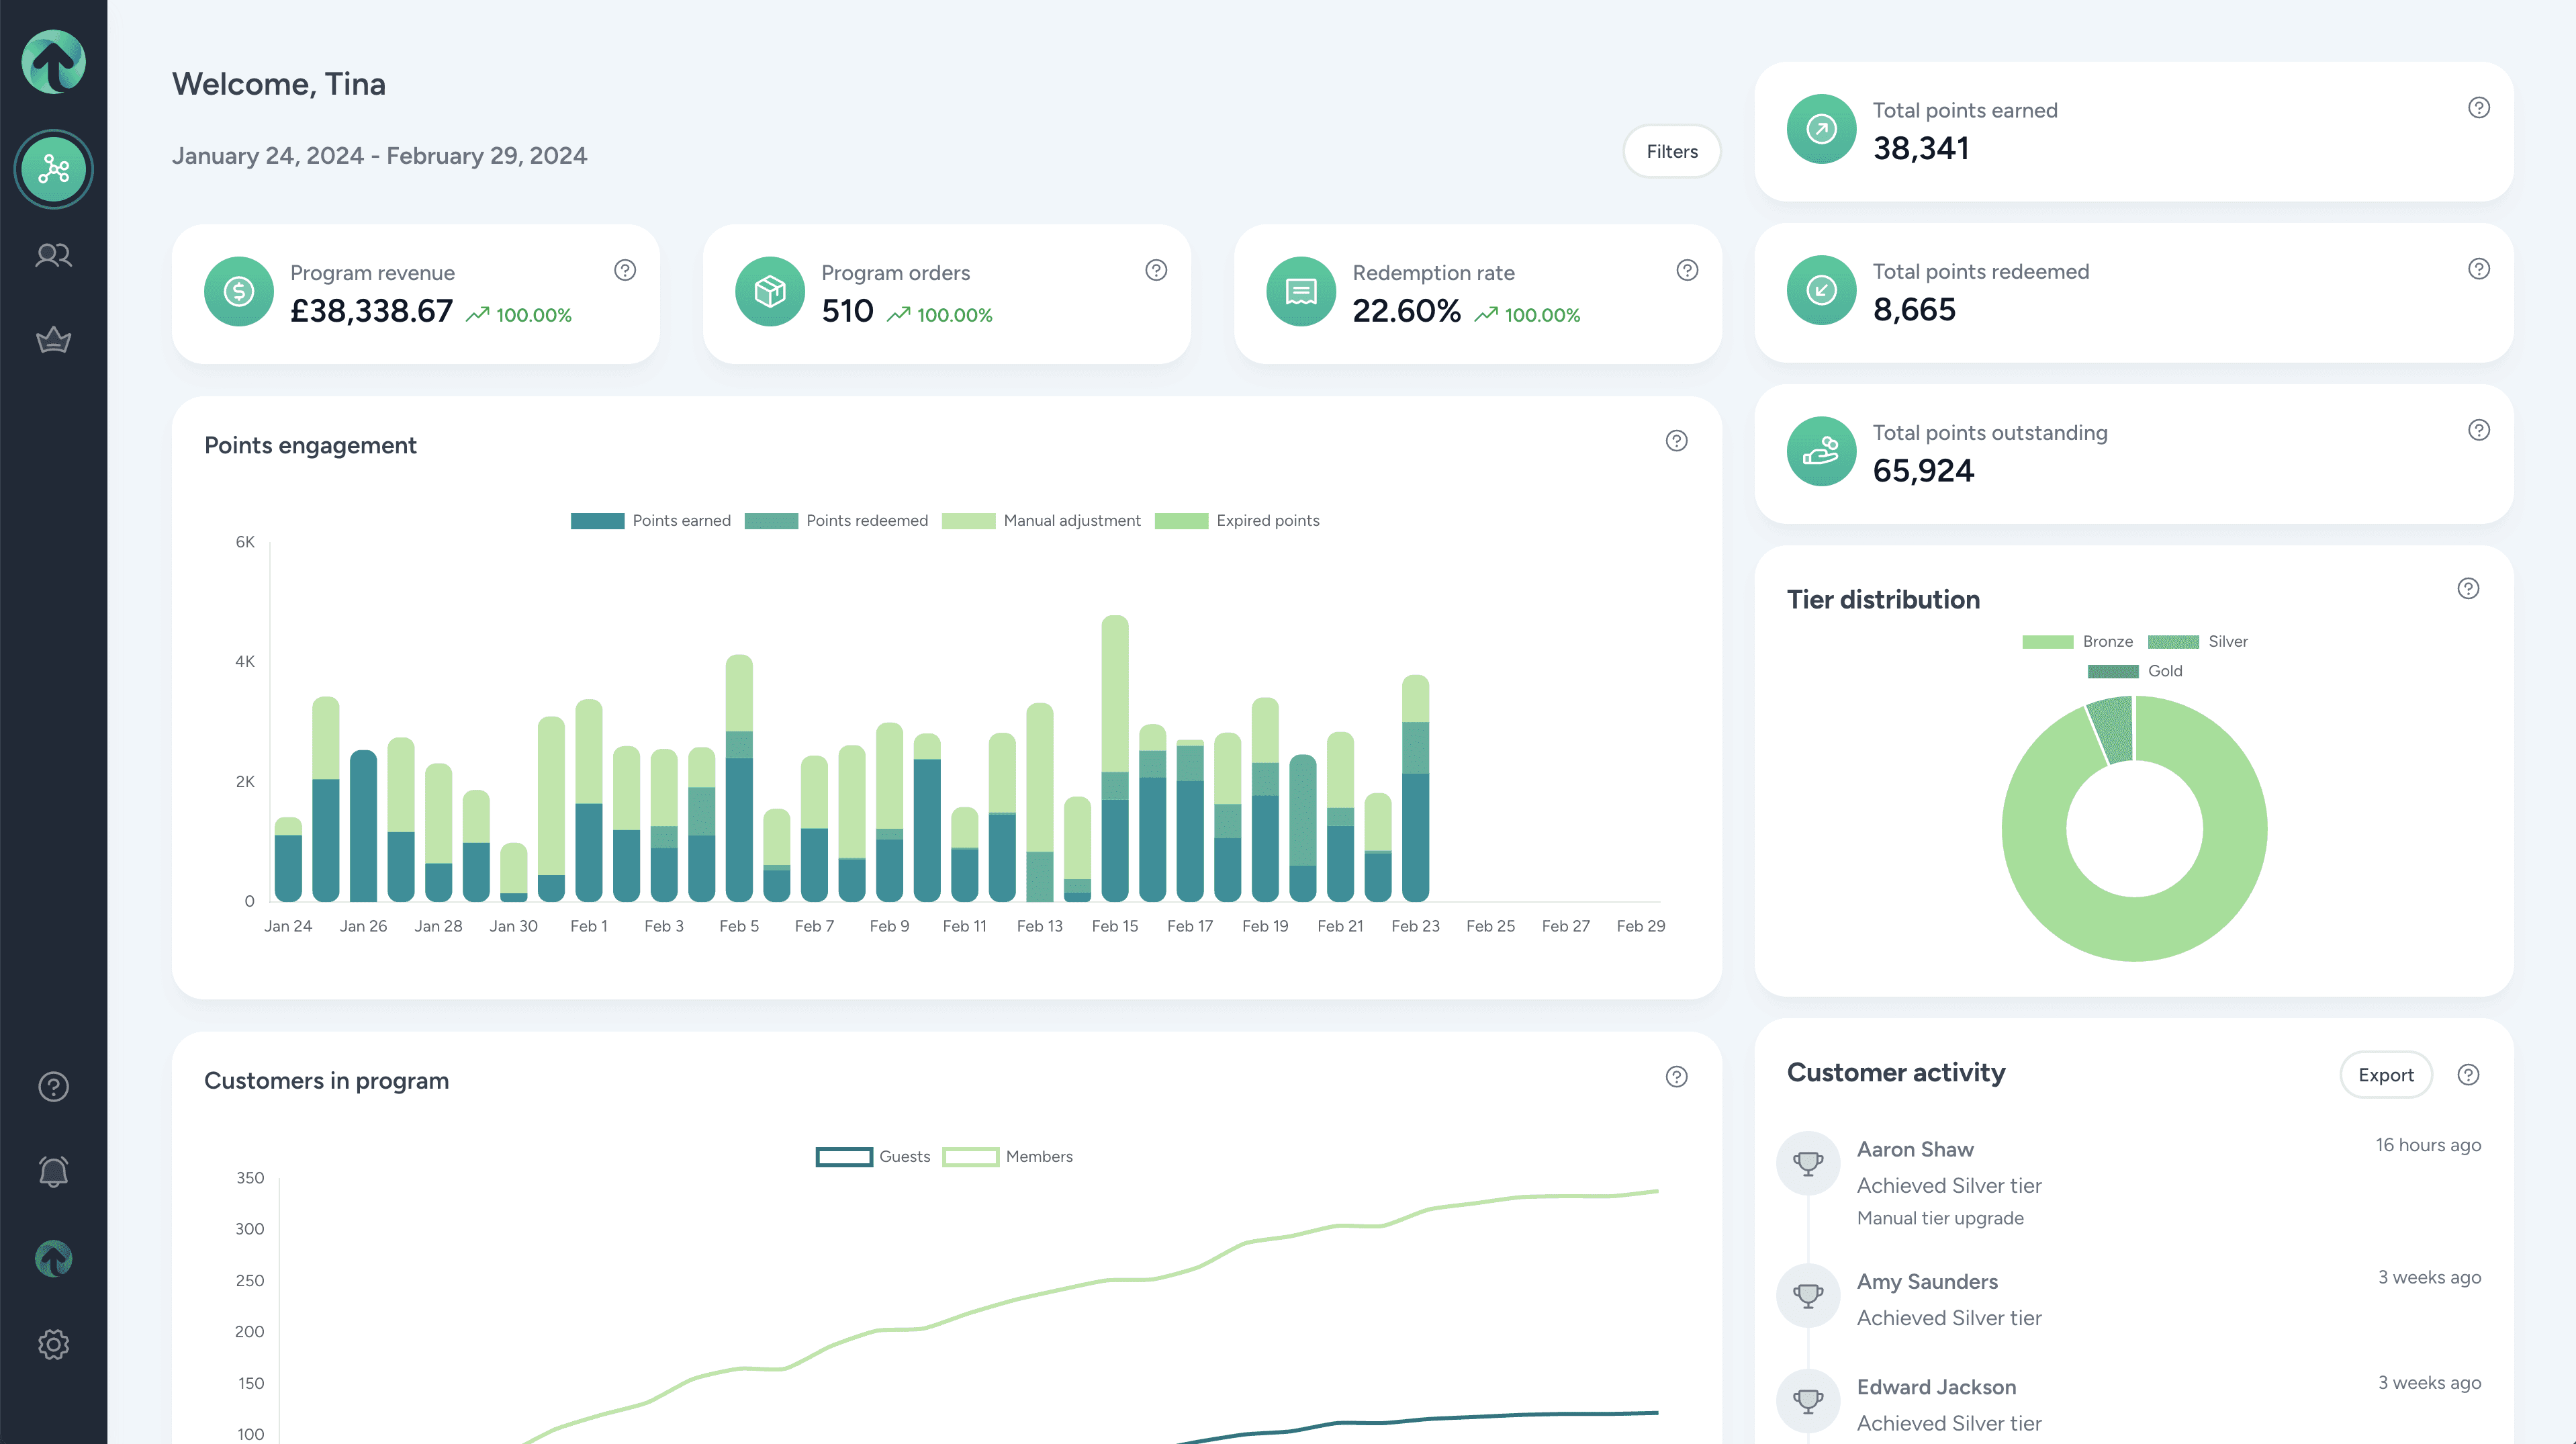2576x1444 pixels.
Task: Click the 8,665 points redeemed value
Action: [1914, 310]
